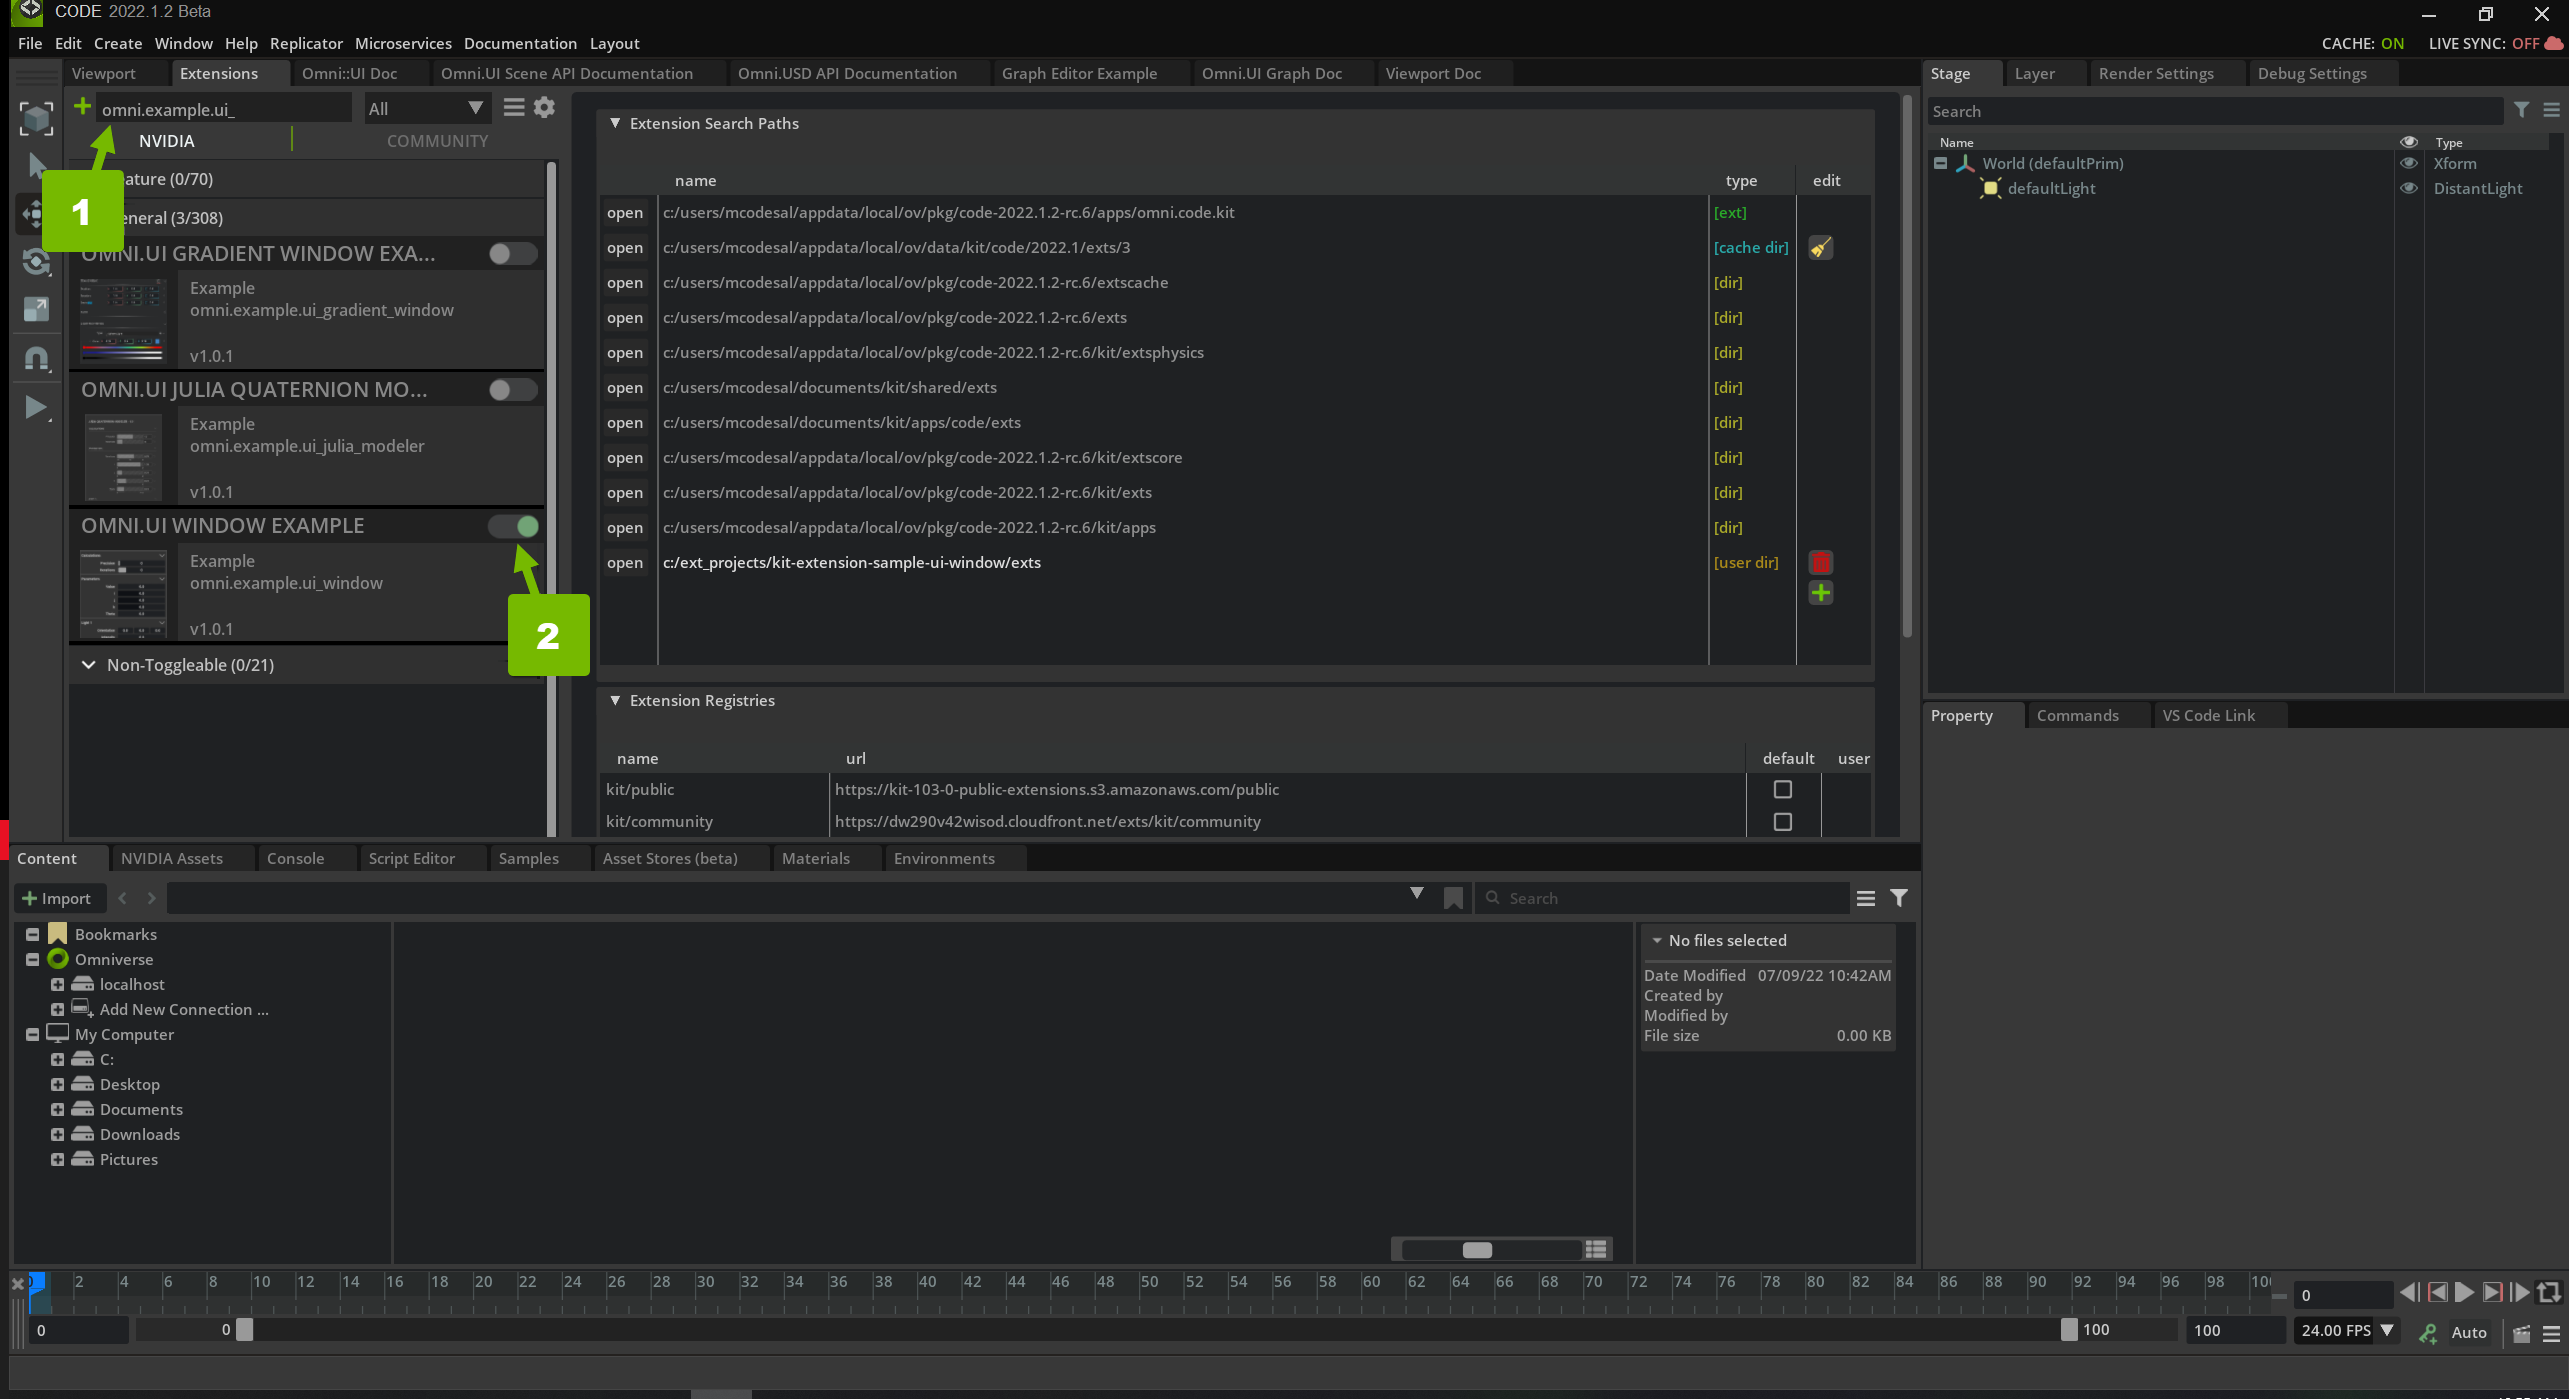Click the selection arrow tool in left toolbar
Viewport: 2569px width, 1399px height.
(x=36, y=165)
